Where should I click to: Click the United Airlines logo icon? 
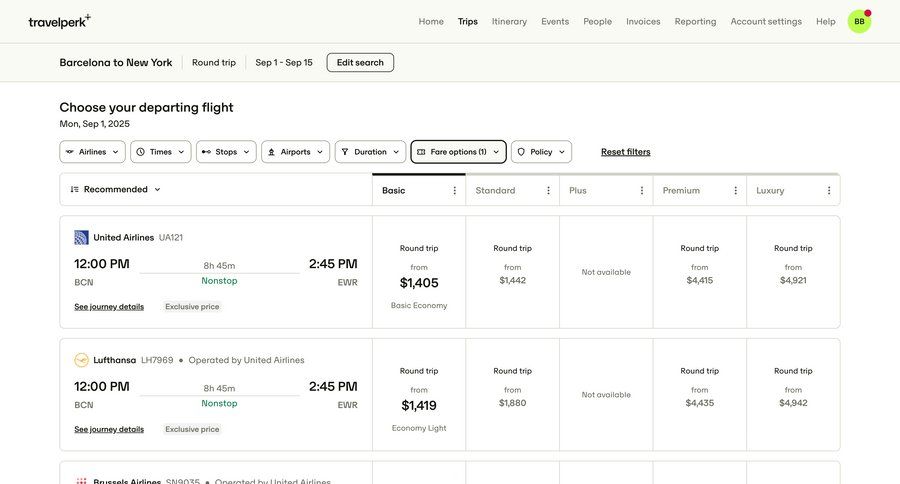click(81, 238)
